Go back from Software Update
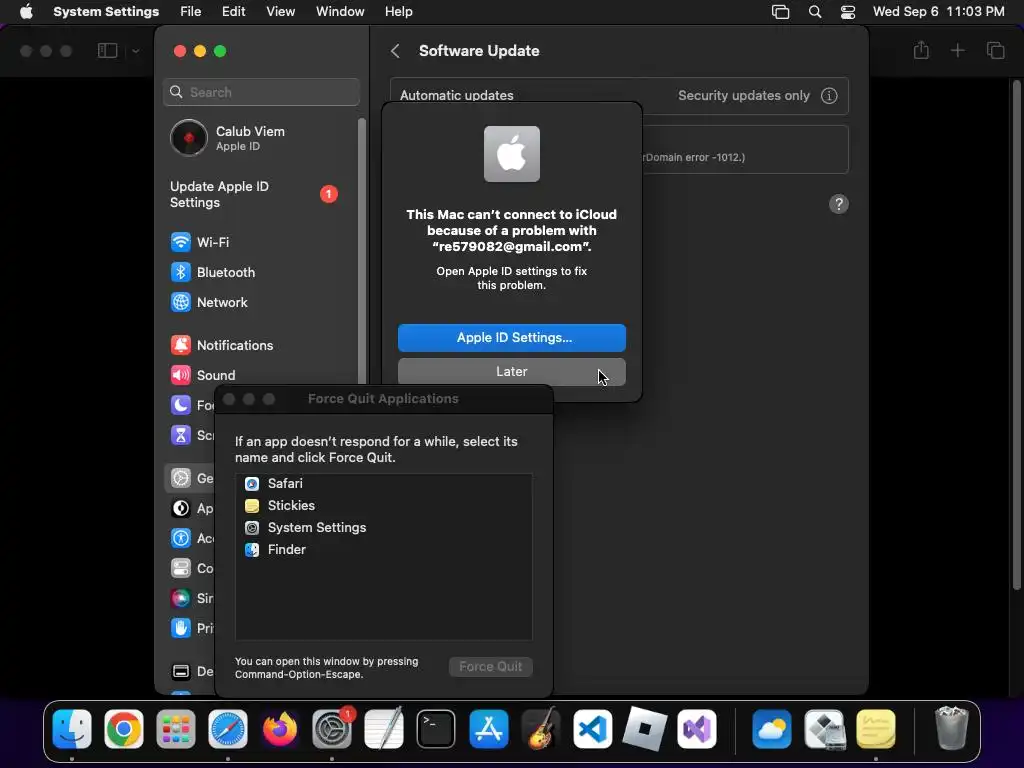1024x768 pixels. coord(395,51)
